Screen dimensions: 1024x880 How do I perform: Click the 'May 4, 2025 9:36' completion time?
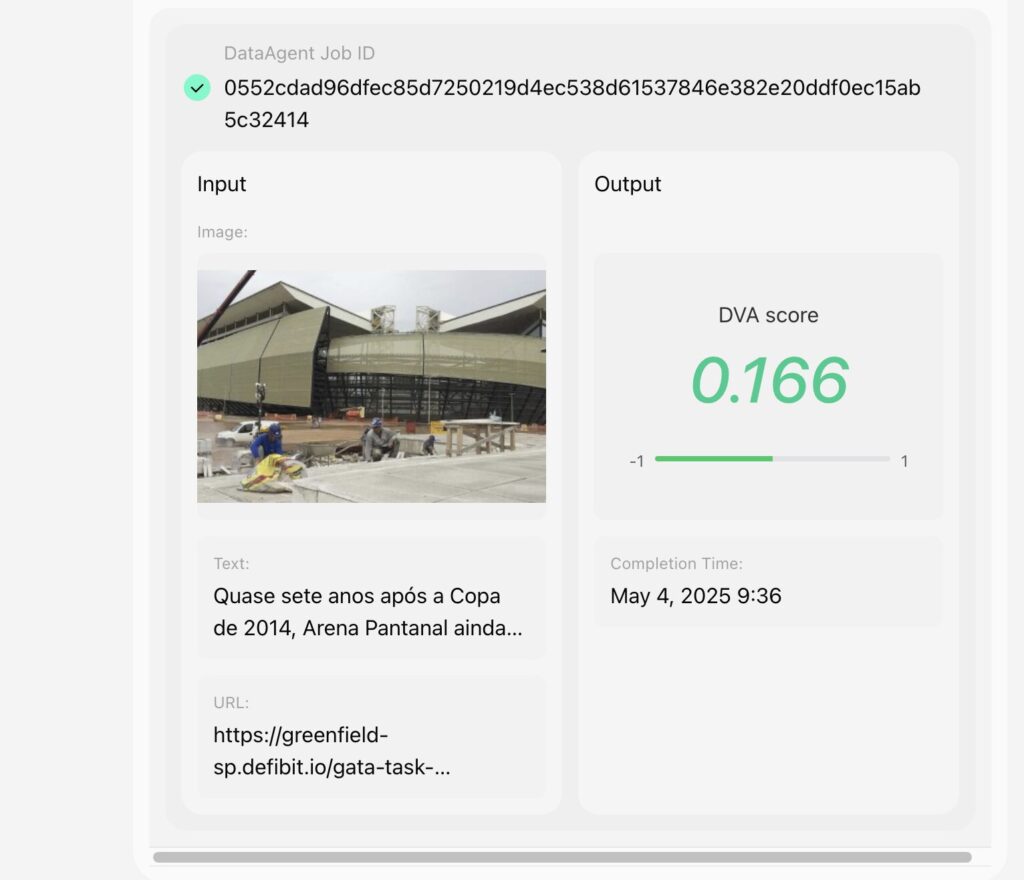[x=696, y=596]
